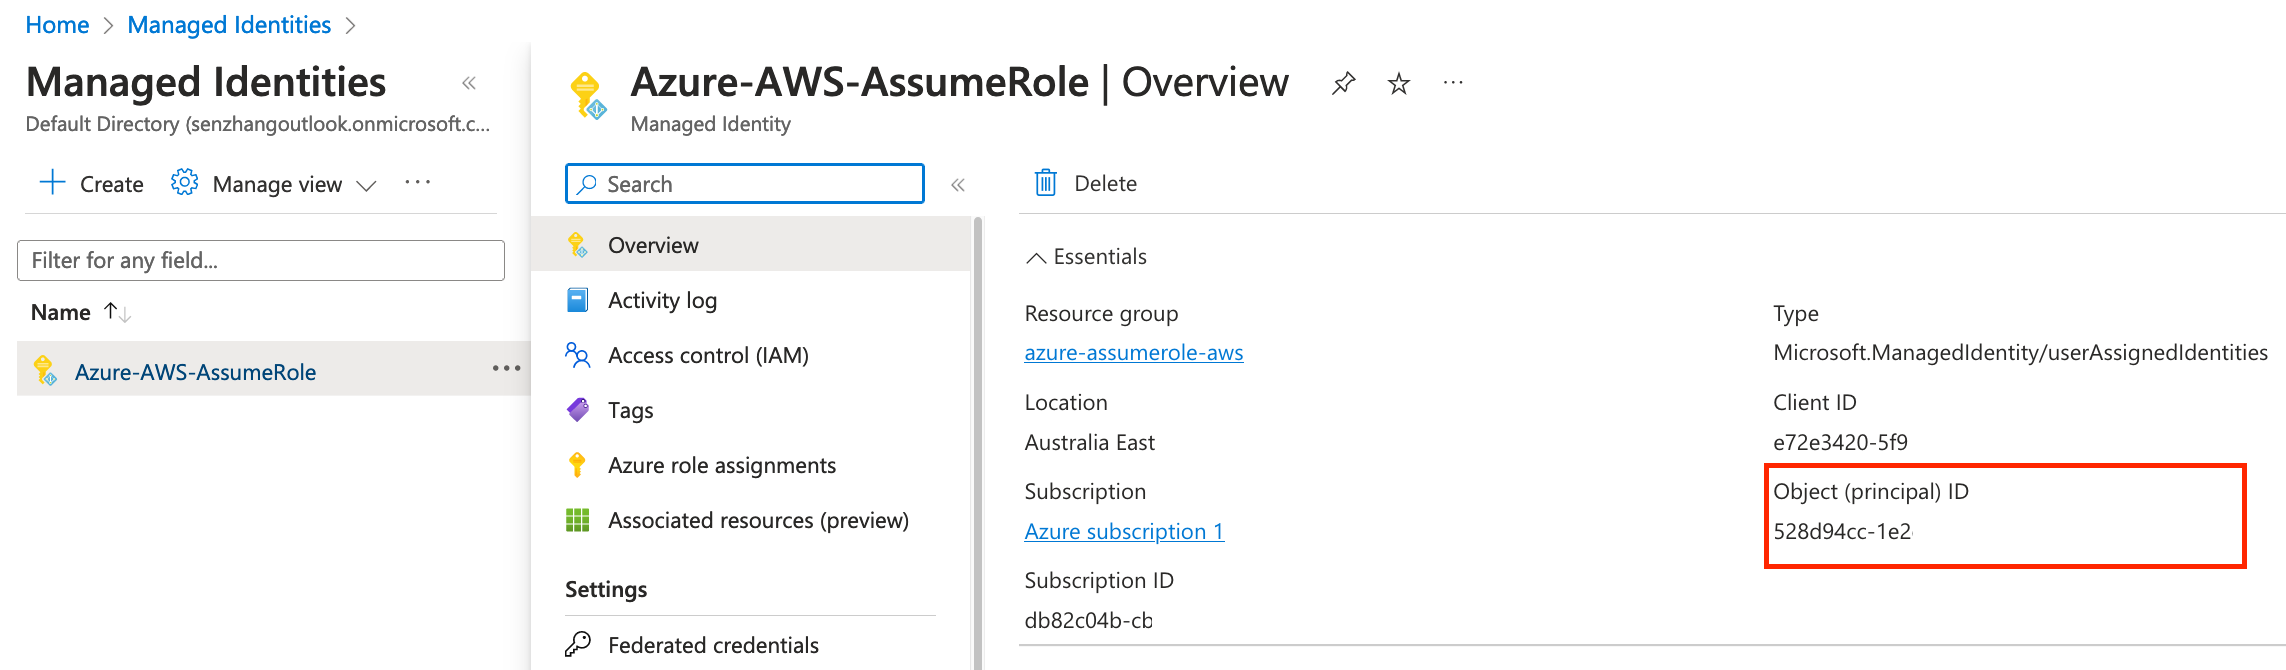Click the Filter for any field box

(x=260, y=260)
